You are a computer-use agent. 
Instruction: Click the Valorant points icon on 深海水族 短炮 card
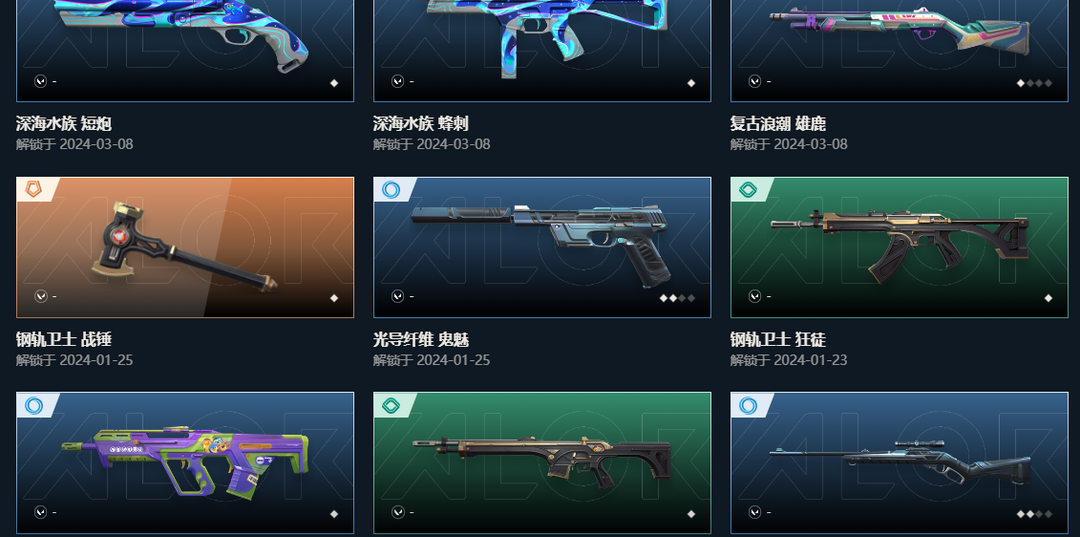pos(41,81)
